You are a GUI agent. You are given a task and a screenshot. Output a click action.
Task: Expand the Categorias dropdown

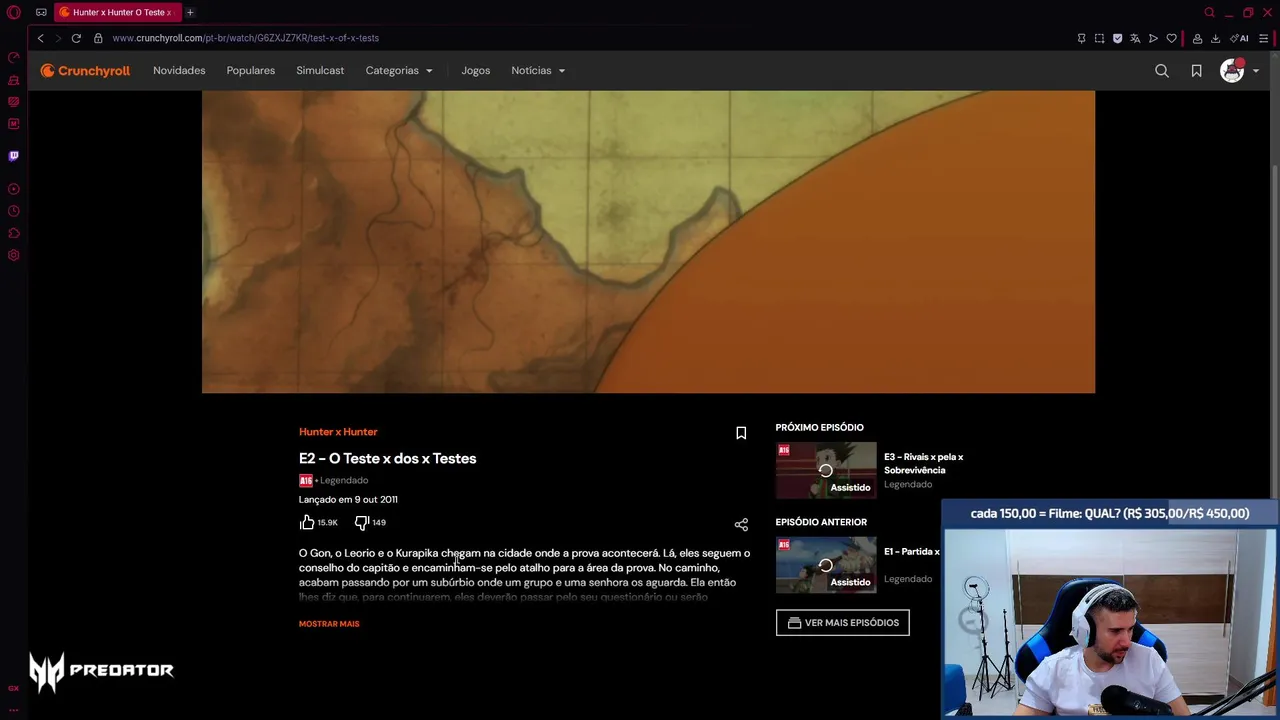click(399, 71)
